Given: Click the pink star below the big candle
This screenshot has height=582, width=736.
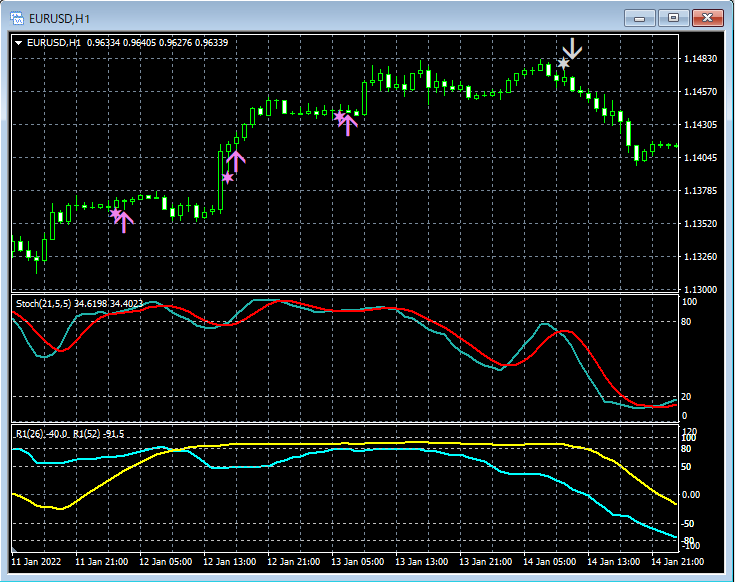Looking at the screenshot, I should point(228,178).
